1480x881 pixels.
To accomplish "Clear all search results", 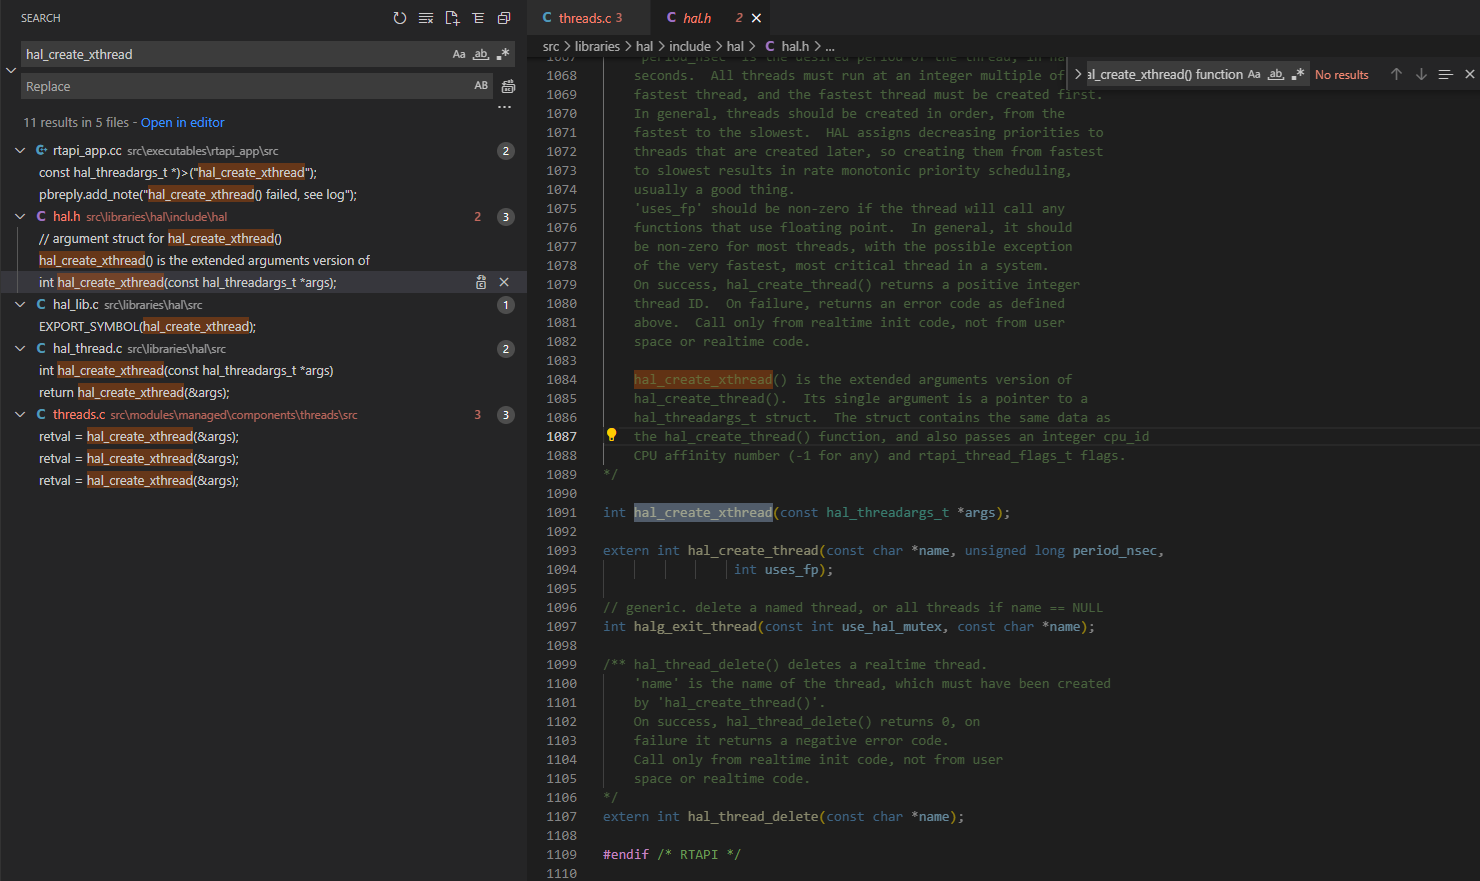I will (426, 18).
